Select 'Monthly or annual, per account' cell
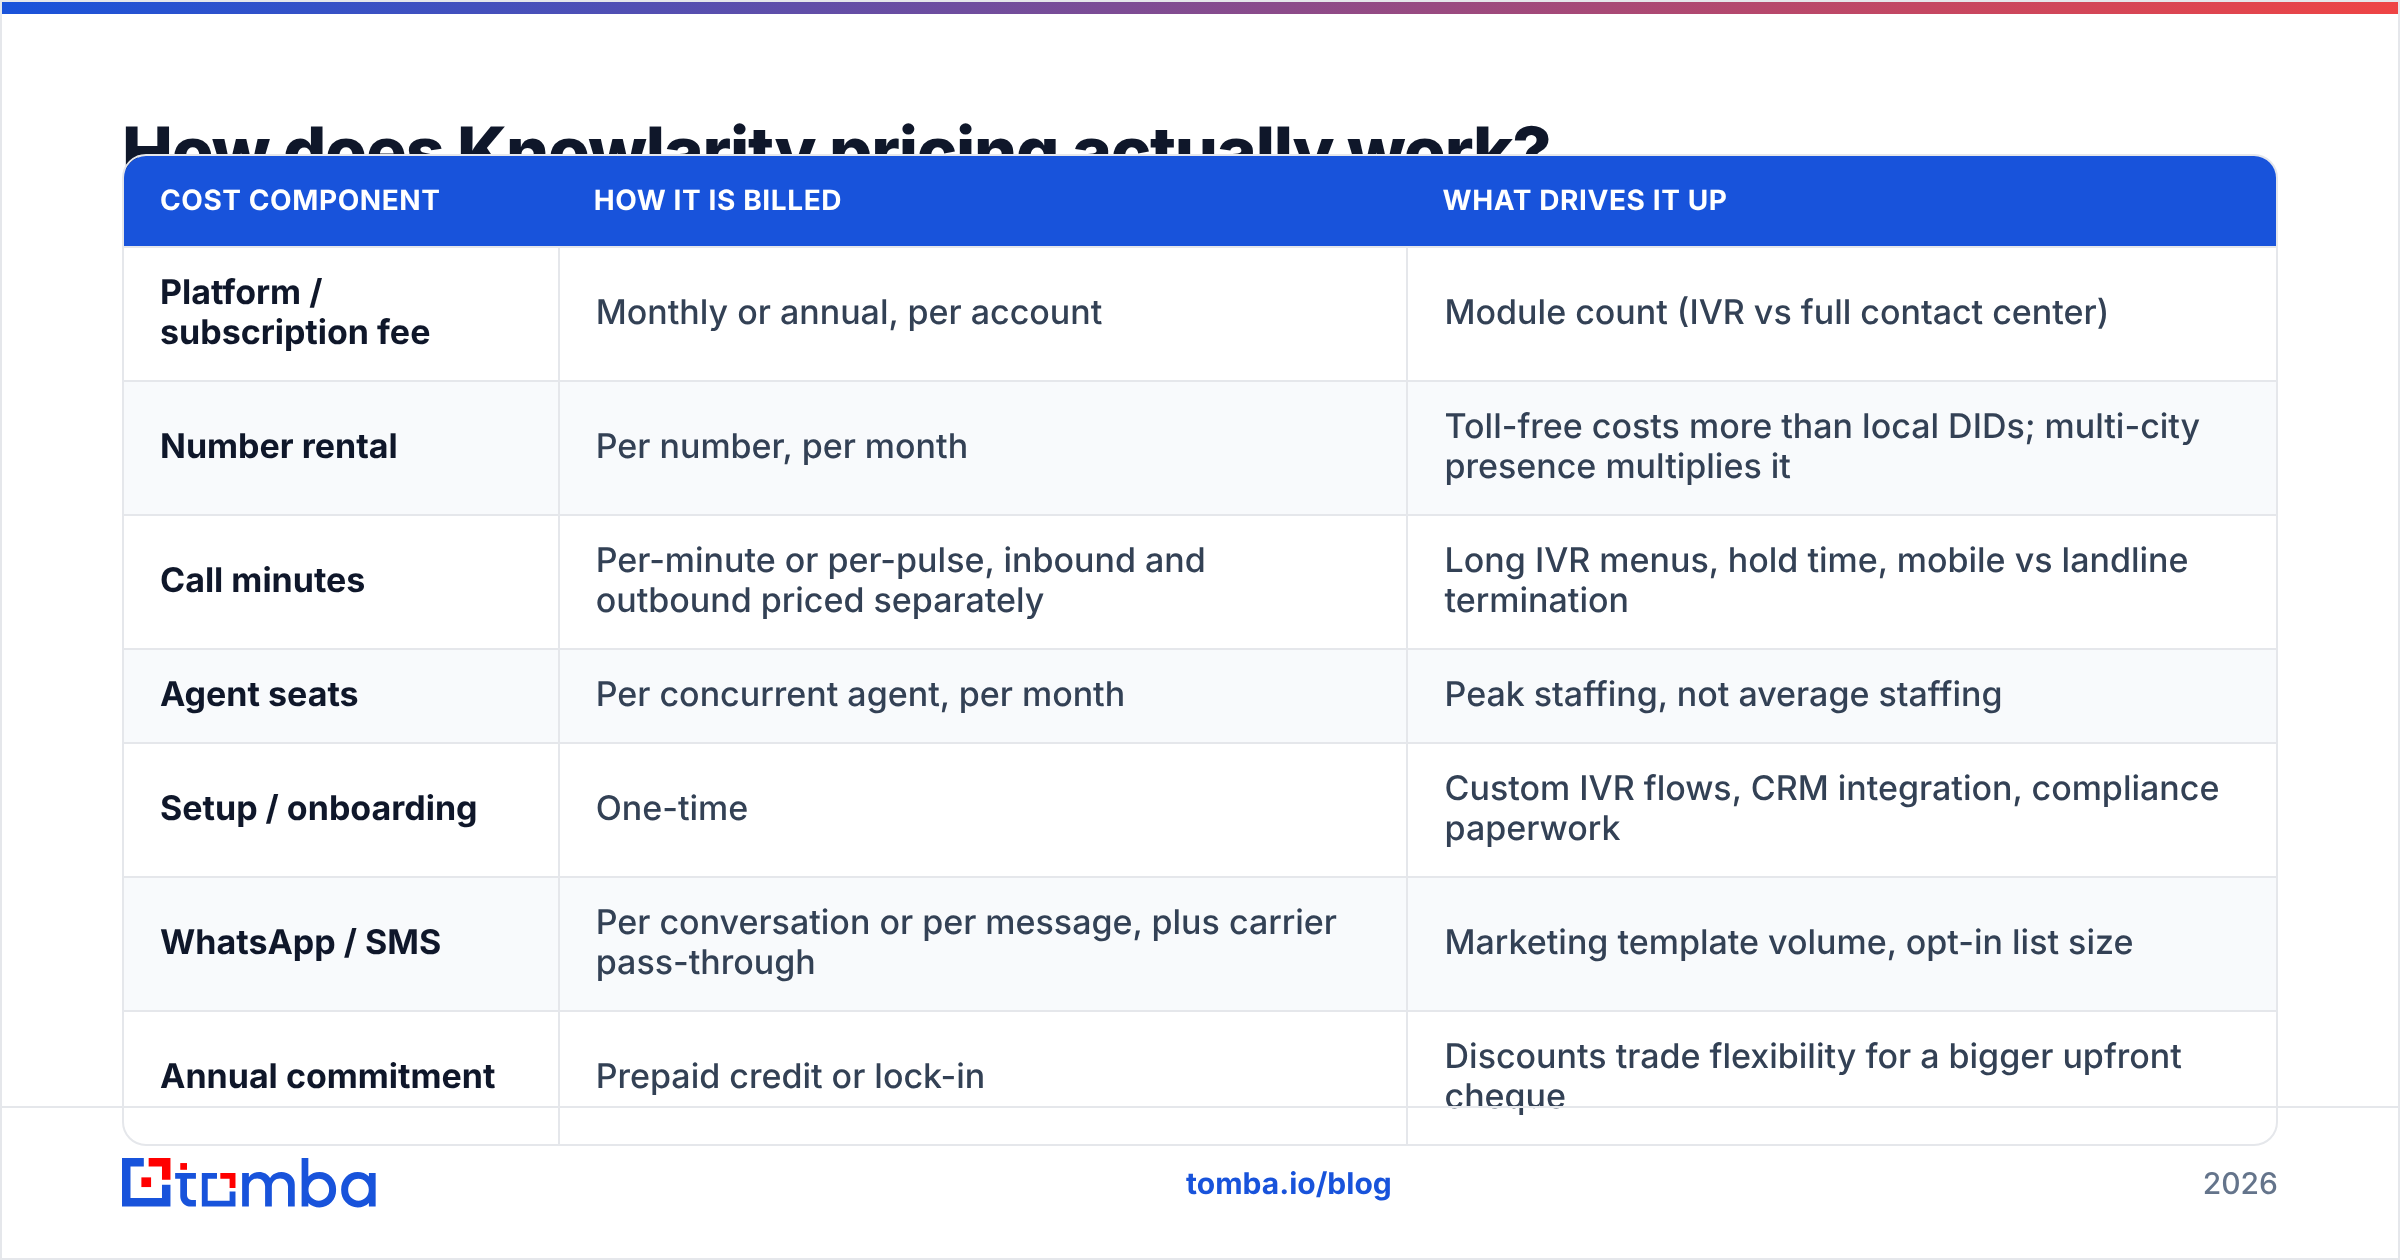2400x1260 pixels. [983, 313]
